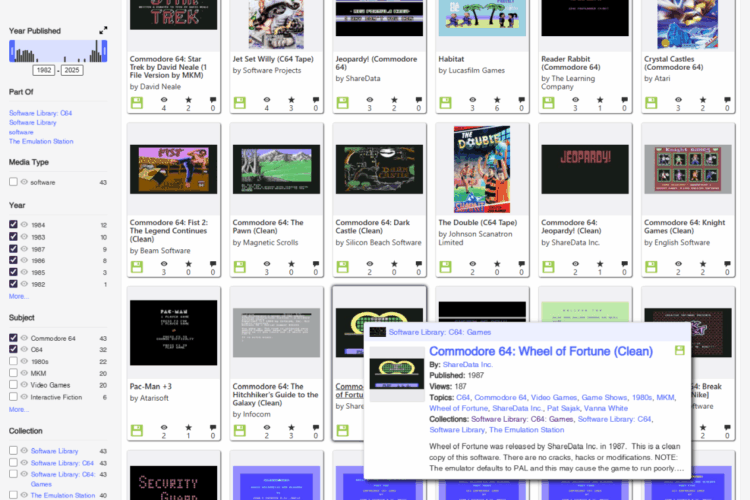Screen dimensions: 750x500
Task: Uncheck the Commodore 64 subject filter
Action: tap(13, 338)
